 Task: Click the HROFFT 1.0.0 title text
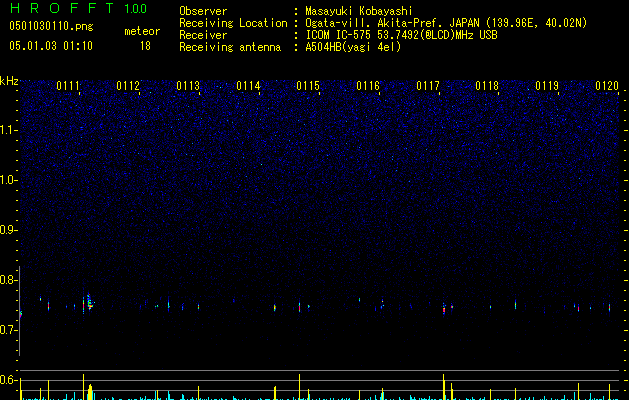point(78,8)
